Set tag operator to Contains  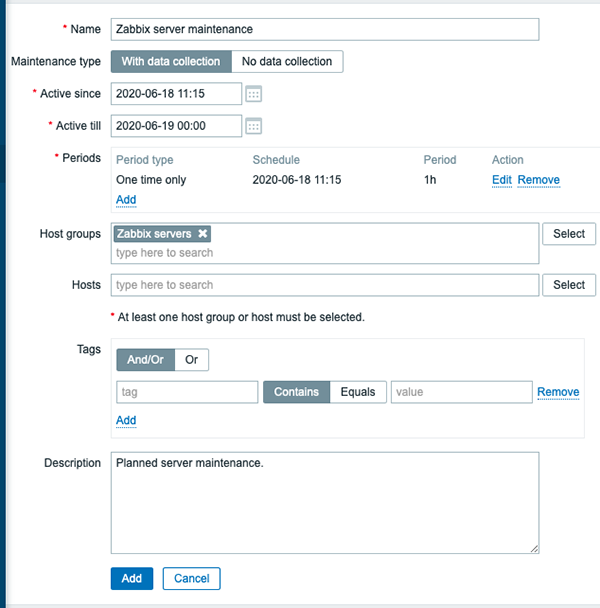click(x=296, y=392)
